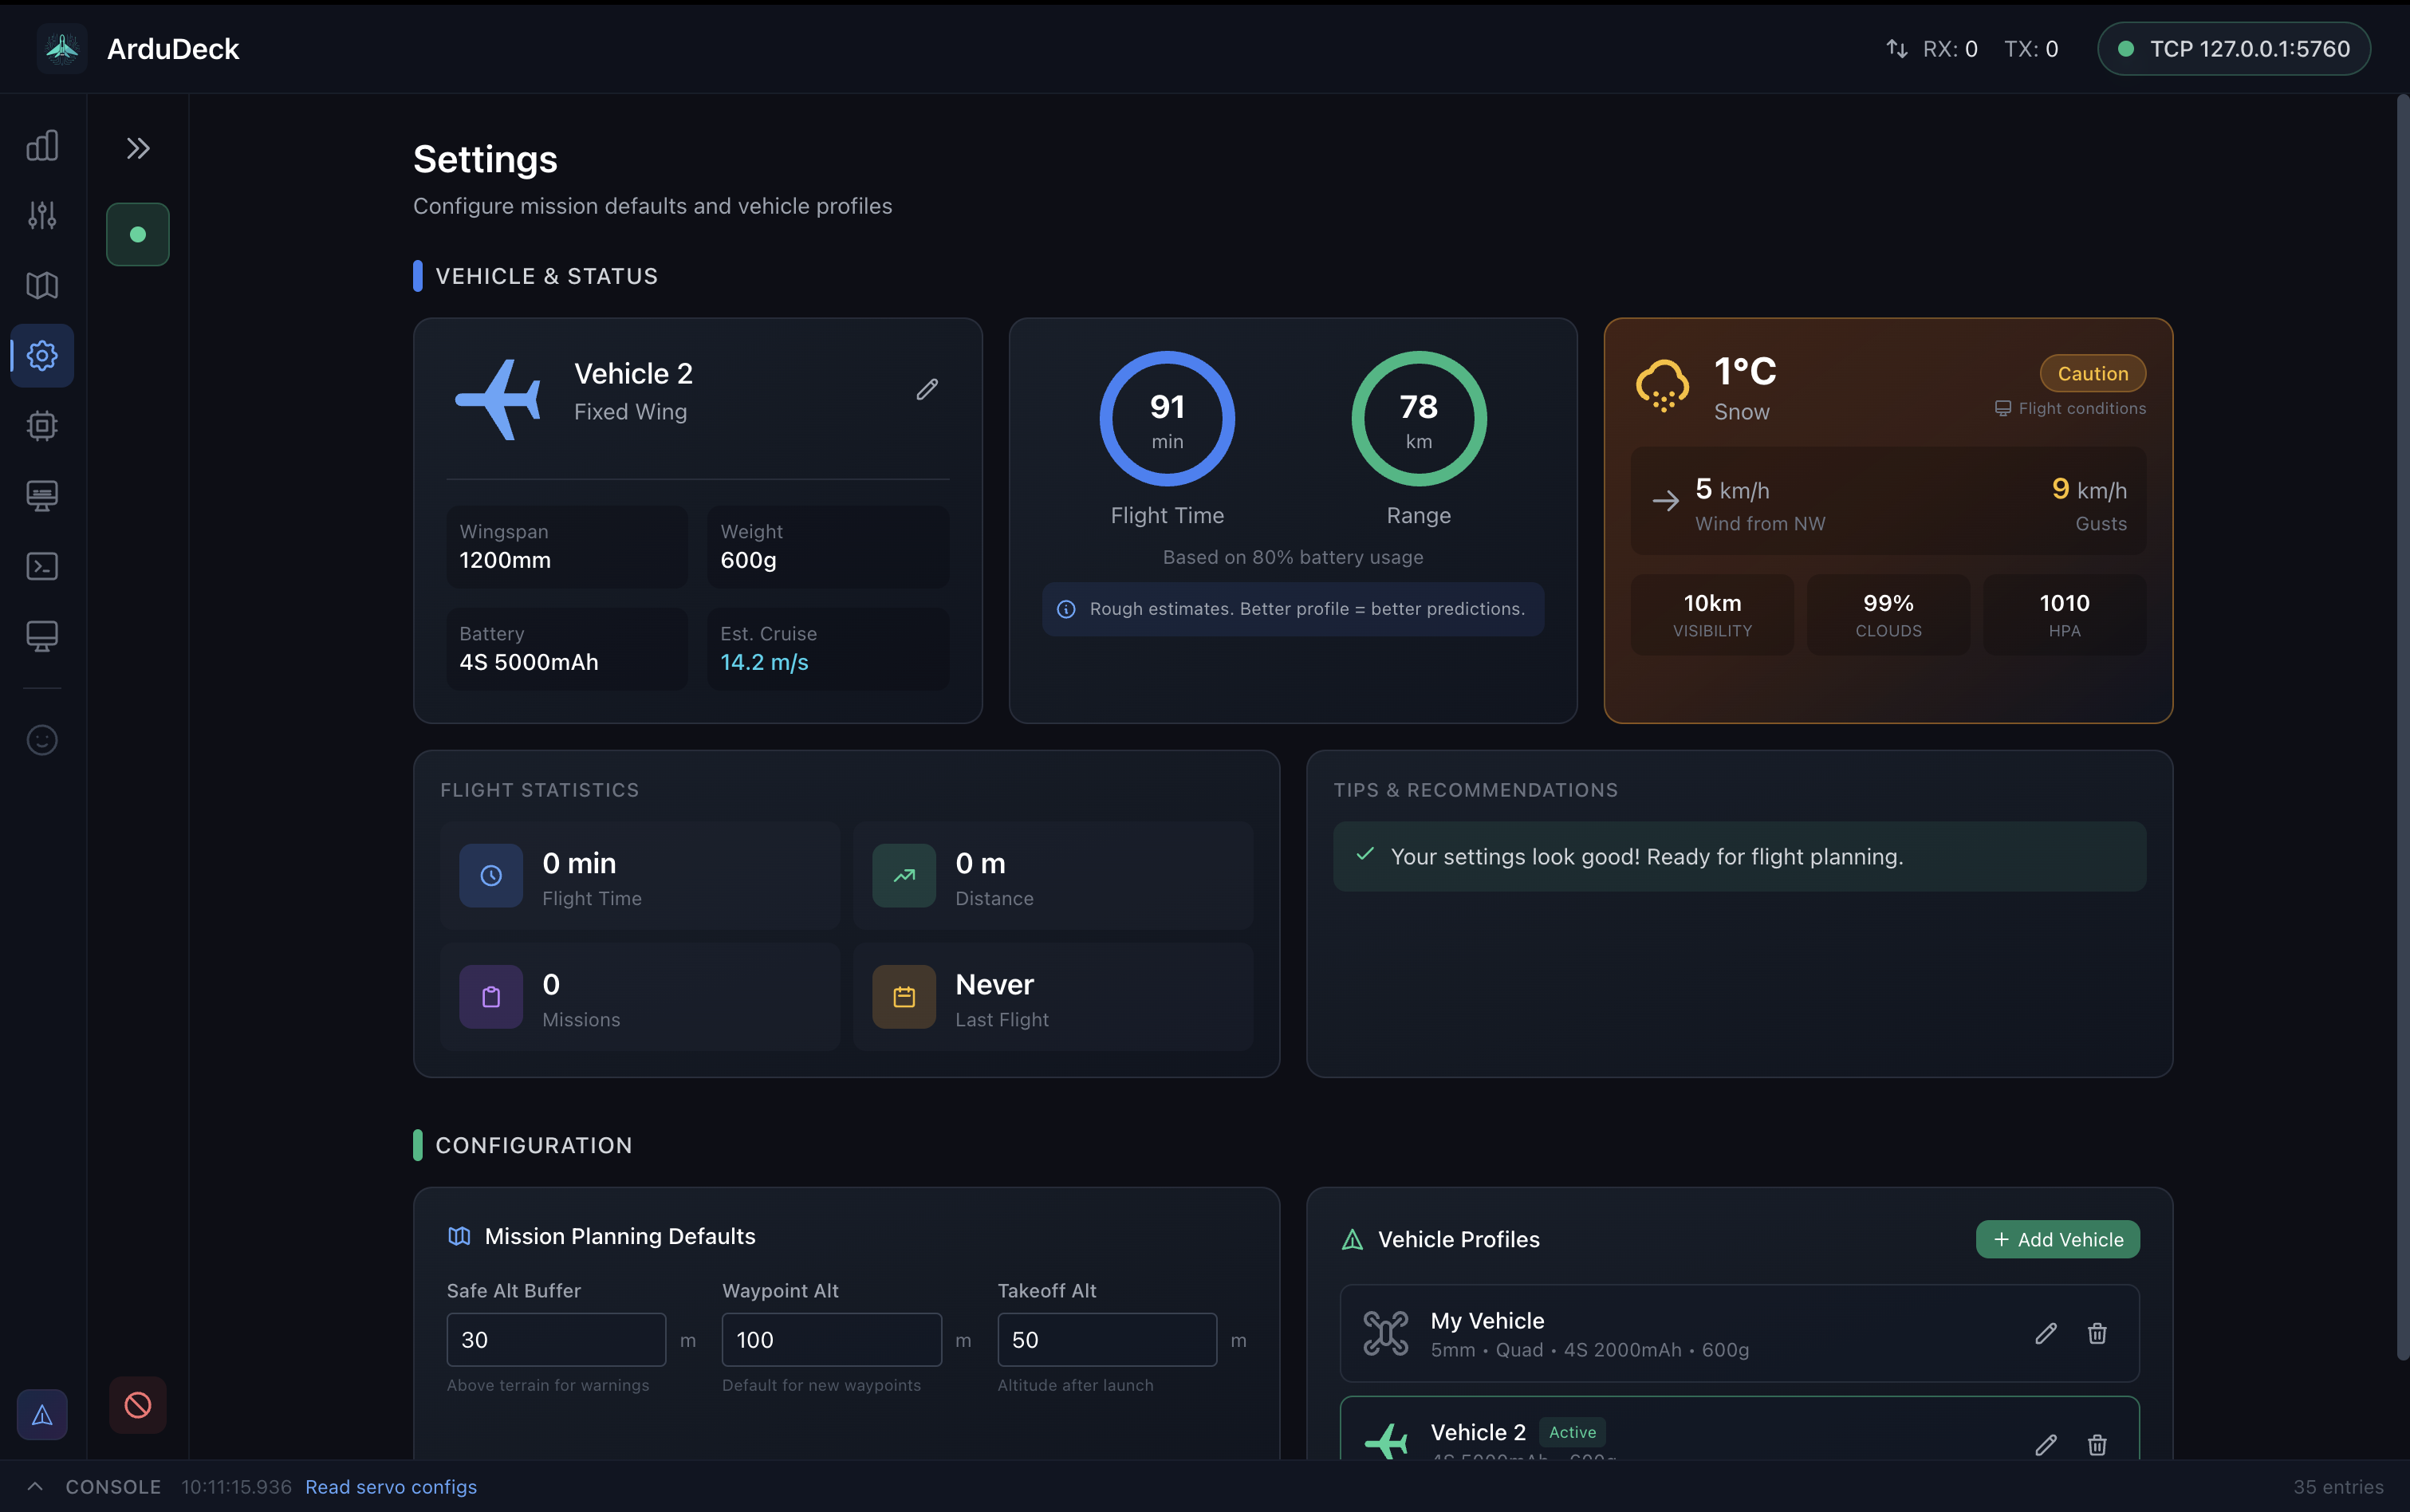This screenshot has width=2410, height=1512.
Task: Open the plain monitor sidebar icon
Action: [42, 636]
